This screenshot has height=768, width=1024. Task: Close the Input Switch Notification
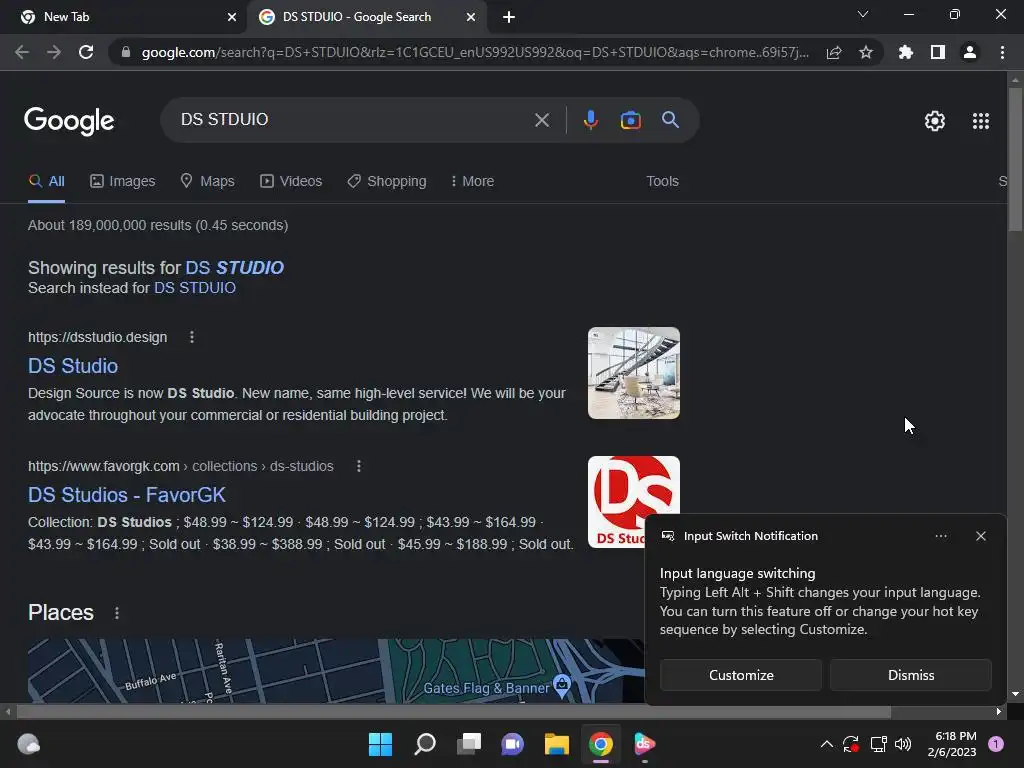click(x=981, y=536)
